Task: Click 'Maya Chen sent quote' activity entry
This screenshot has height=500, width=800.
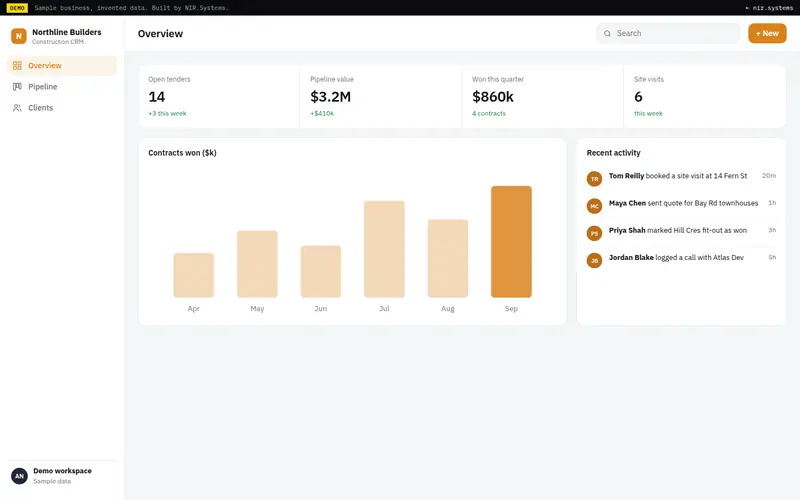Action: pyautogui.click(x=681, y=205)
